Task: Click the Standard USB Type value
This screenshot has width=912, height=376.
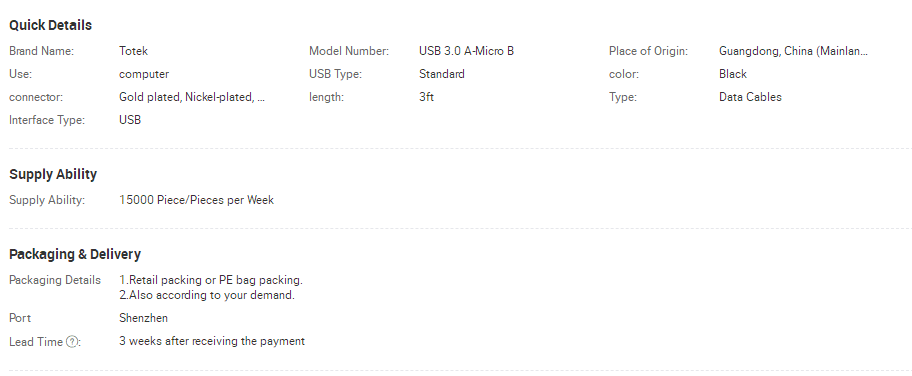Action: coord(441,75)
